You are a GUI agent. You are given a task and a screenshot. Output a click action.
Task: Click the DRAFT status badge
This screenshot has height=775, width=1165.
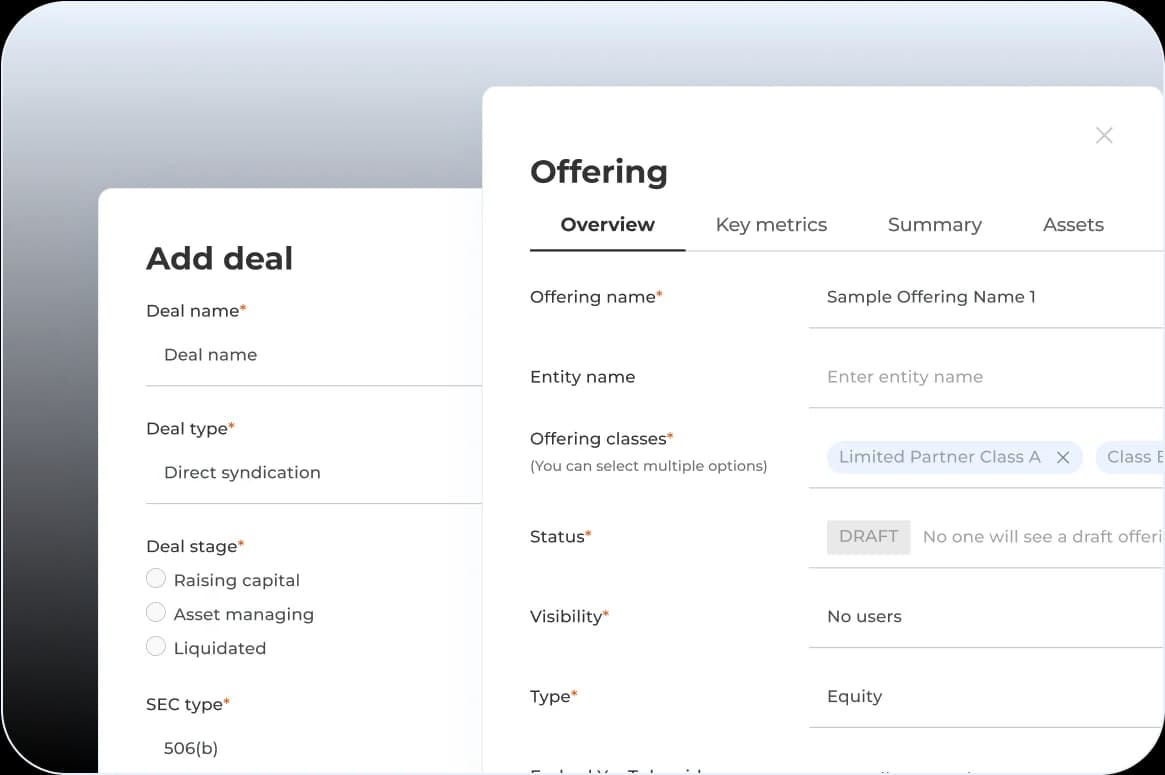tap(868, 537)
